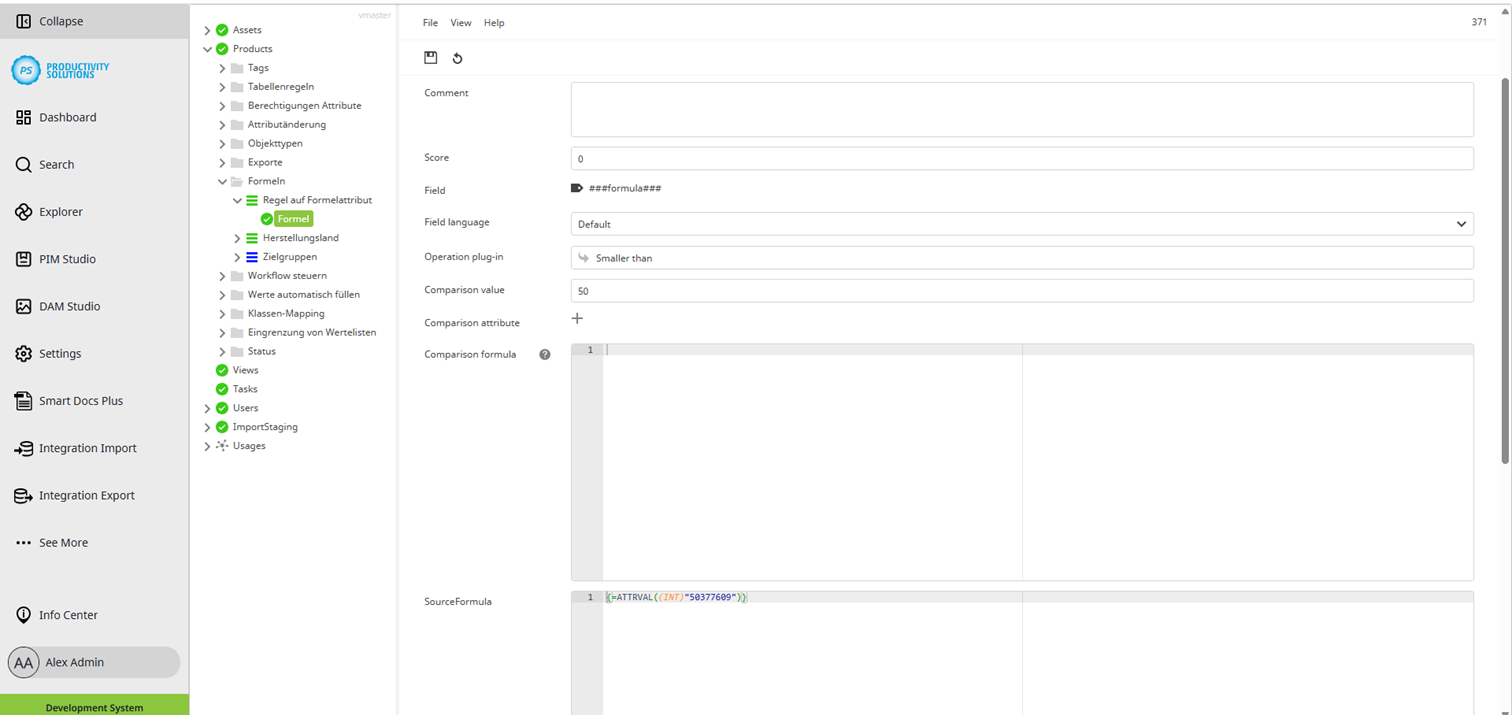Select the ImportStaging node
Screen dimensions: 1512x715
(x=265, y=427)
